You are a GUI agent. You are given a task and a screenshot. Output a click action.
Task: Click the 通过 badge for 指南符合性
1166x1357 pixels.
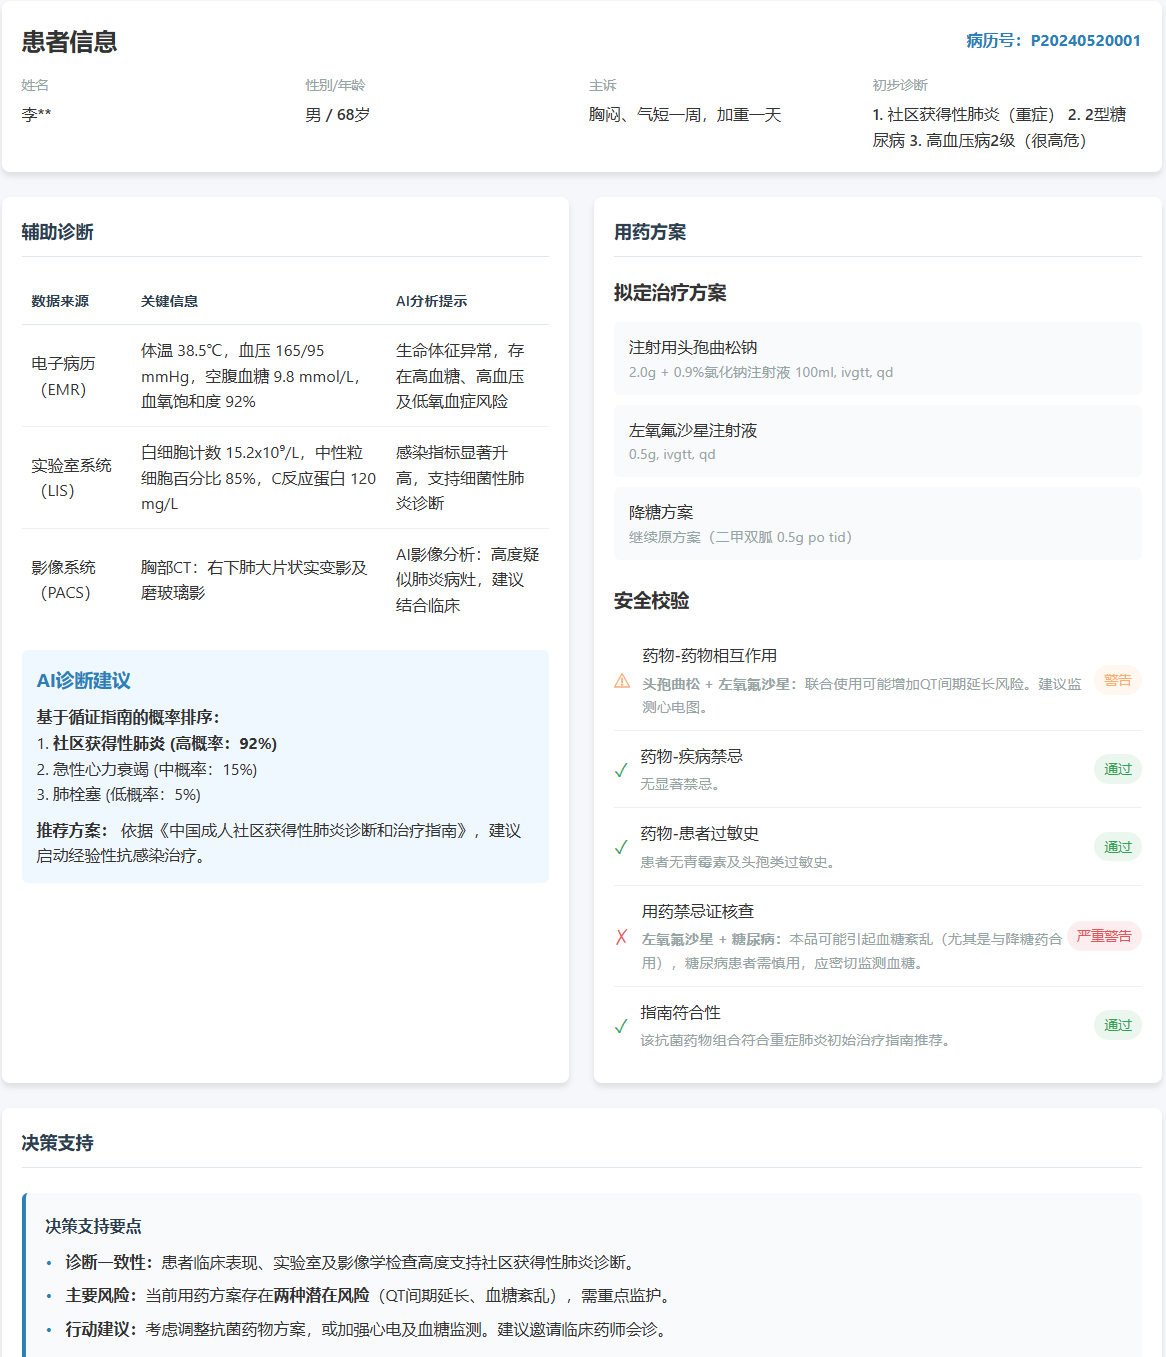(x=1117, y=1025)
